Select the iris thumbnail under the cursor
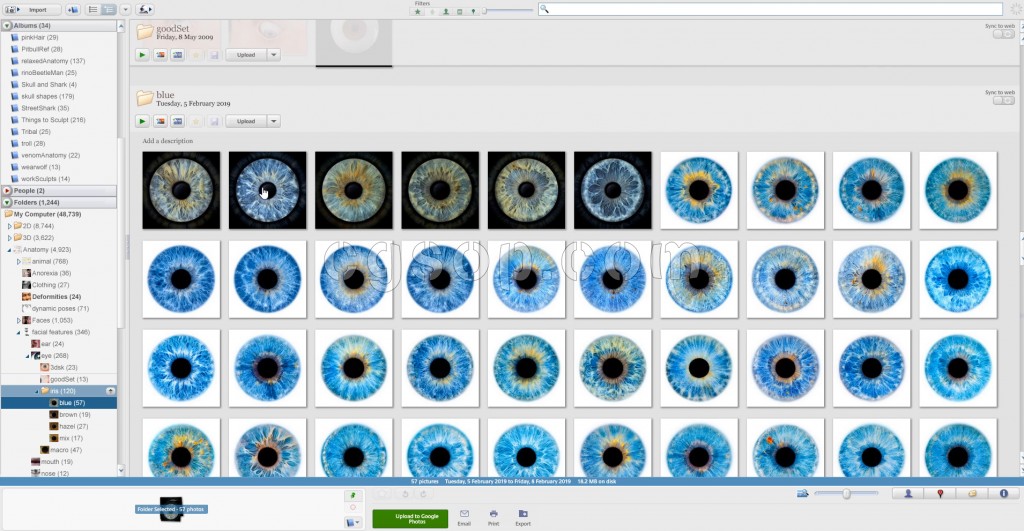Image resolution: width=1024 pixels, height=531 pixels. coord(267,190)
